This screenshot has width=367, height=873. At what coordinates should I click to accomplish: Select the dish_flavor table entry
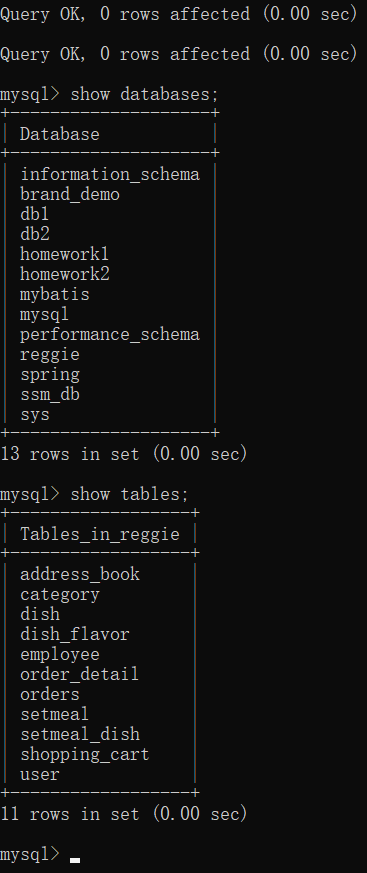click(75, 634)
